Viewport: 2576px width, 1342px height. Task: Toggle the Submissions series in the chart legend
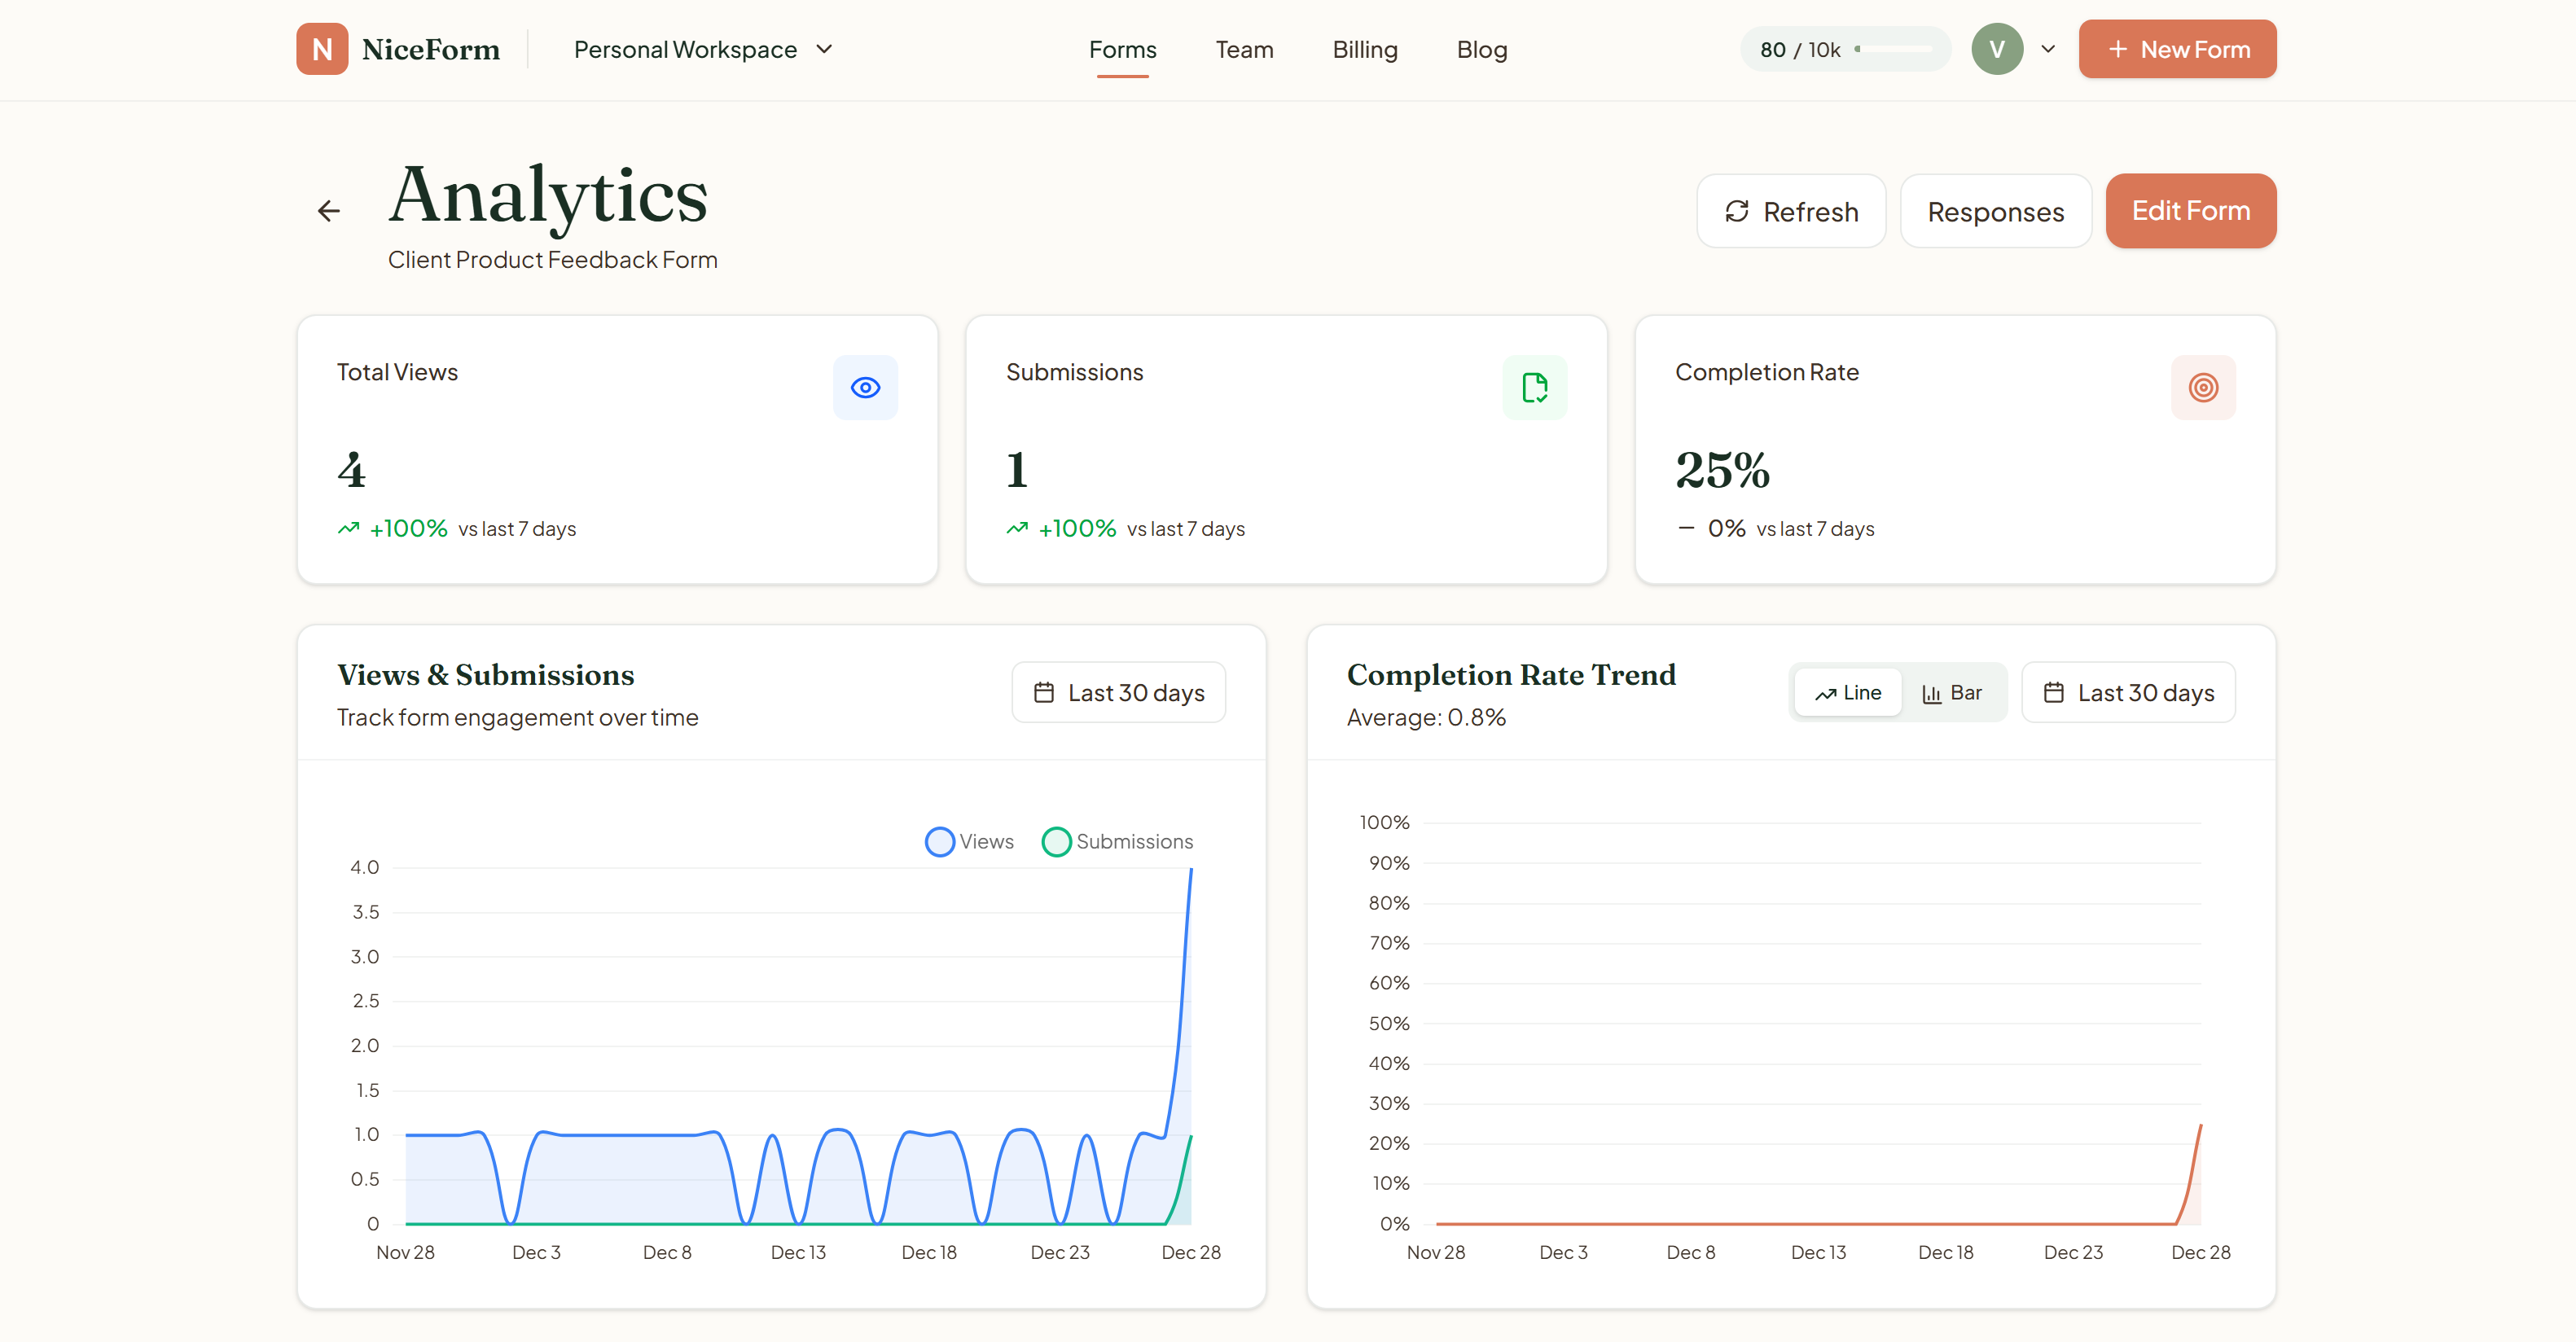pyautogui.click(x=1117, y=841)
